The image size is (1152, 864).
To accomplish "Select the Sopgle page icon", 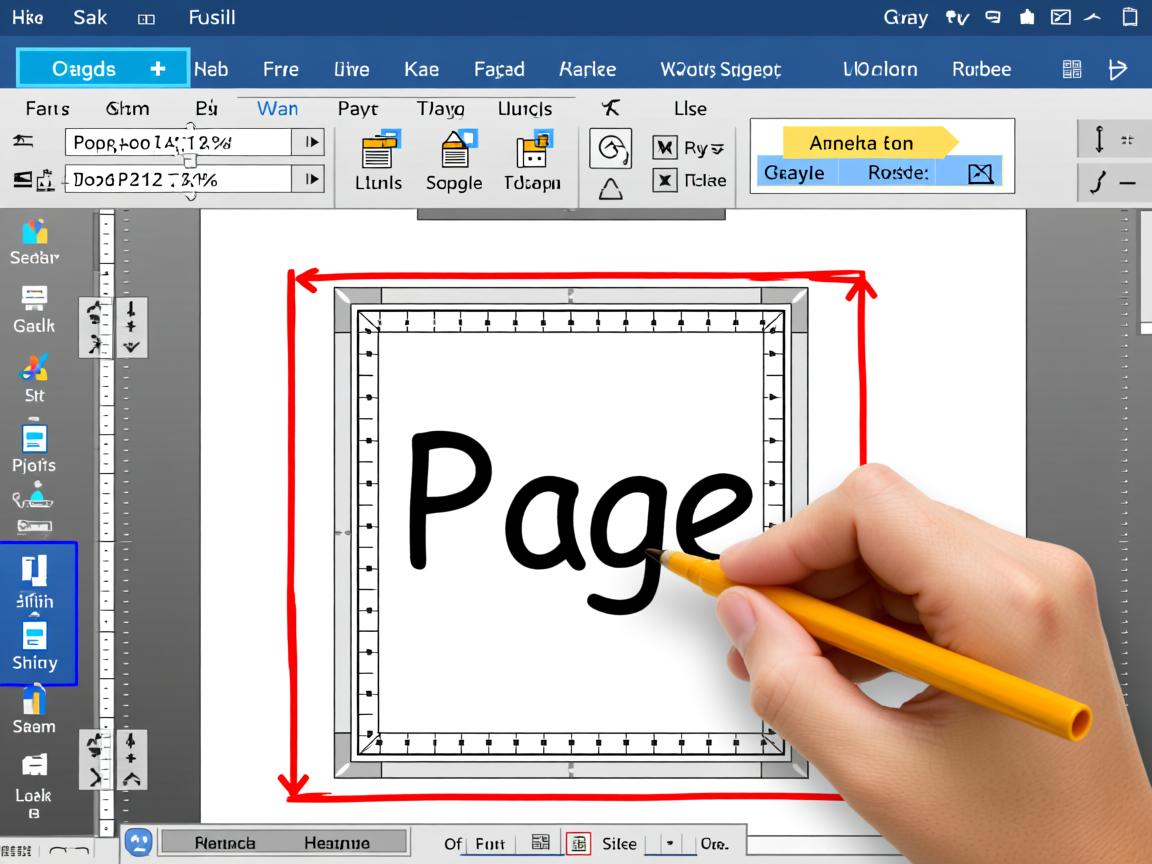I will 454,150.
